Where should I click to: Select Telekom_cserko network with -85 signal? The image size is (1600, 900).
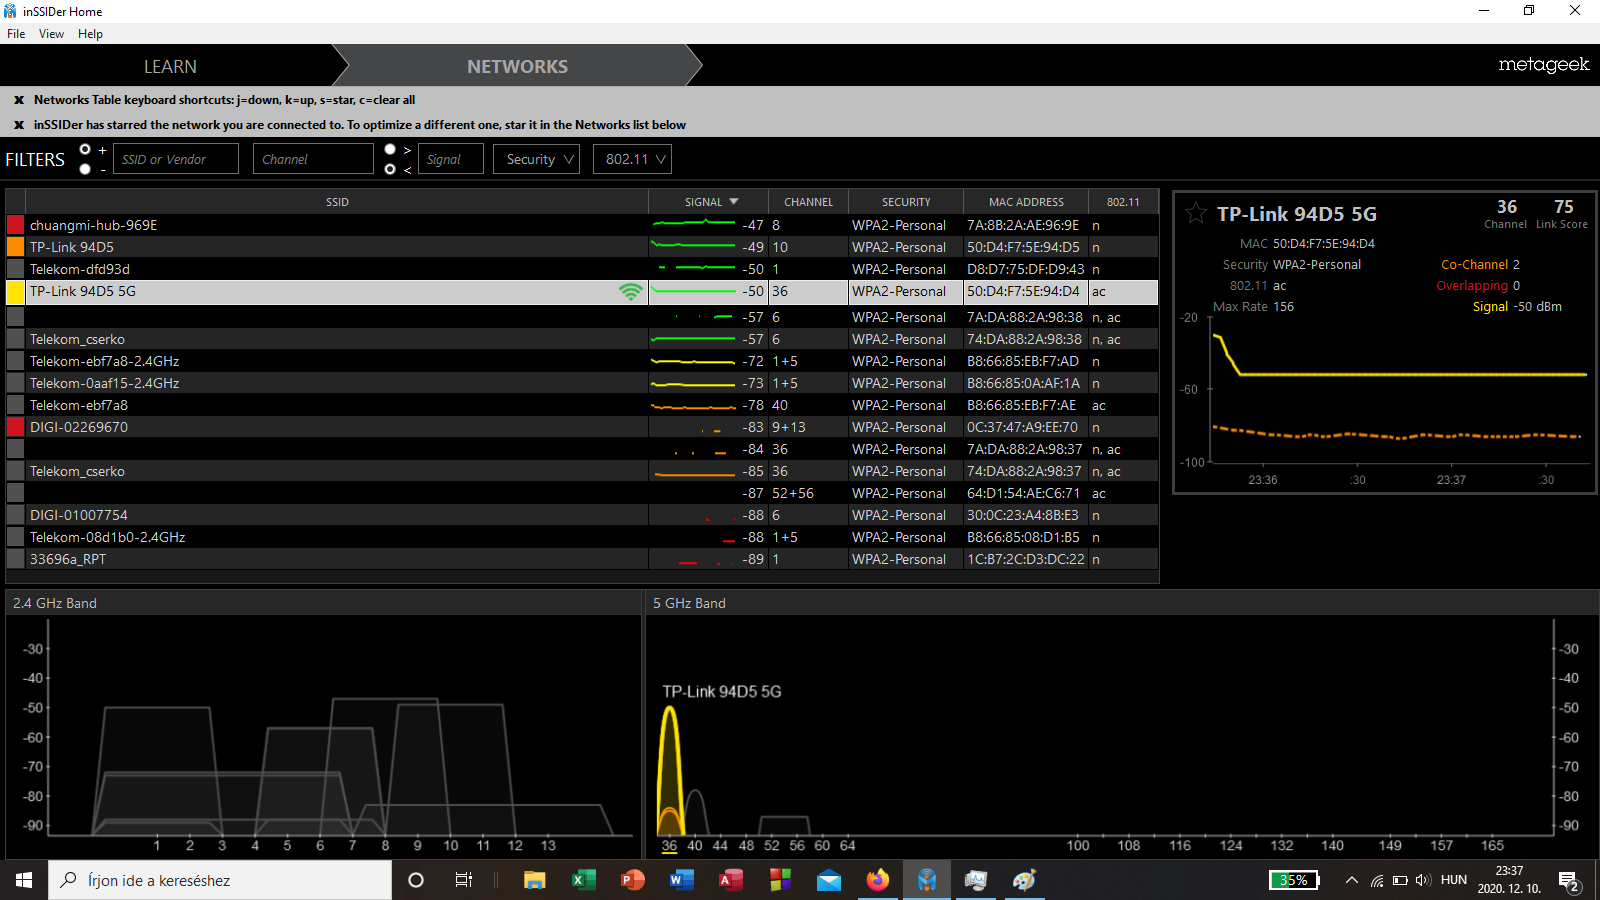(x=582, y=471)
